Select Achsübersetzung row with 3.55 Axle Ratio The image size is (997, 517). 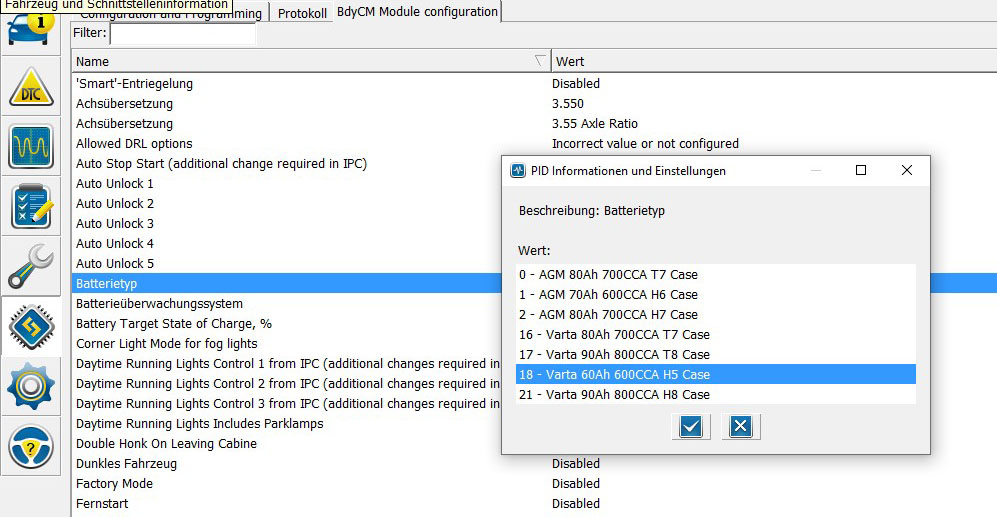tap(534, 123)
